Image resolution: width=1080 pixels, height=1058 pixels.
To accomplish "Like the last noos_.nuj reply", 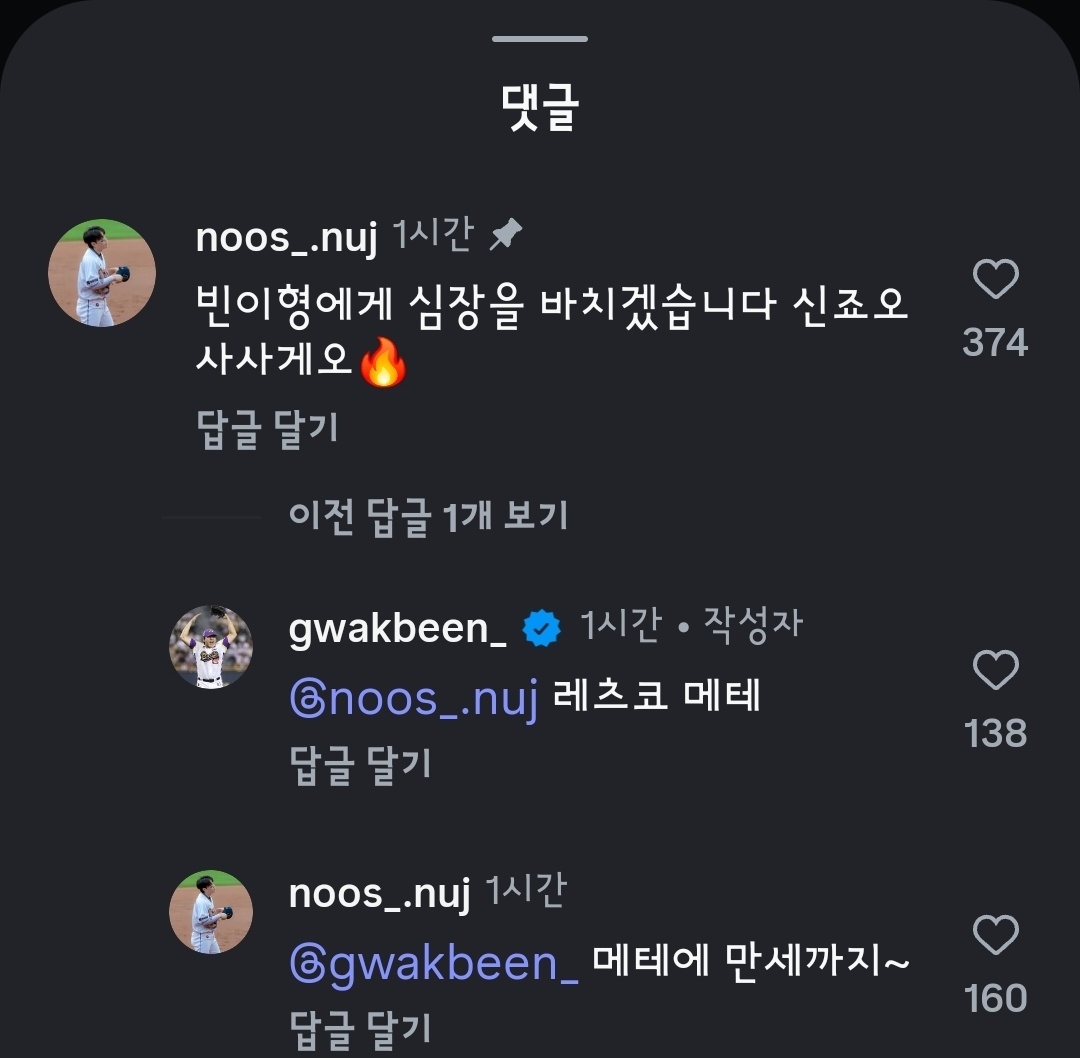I will point(995,936).
